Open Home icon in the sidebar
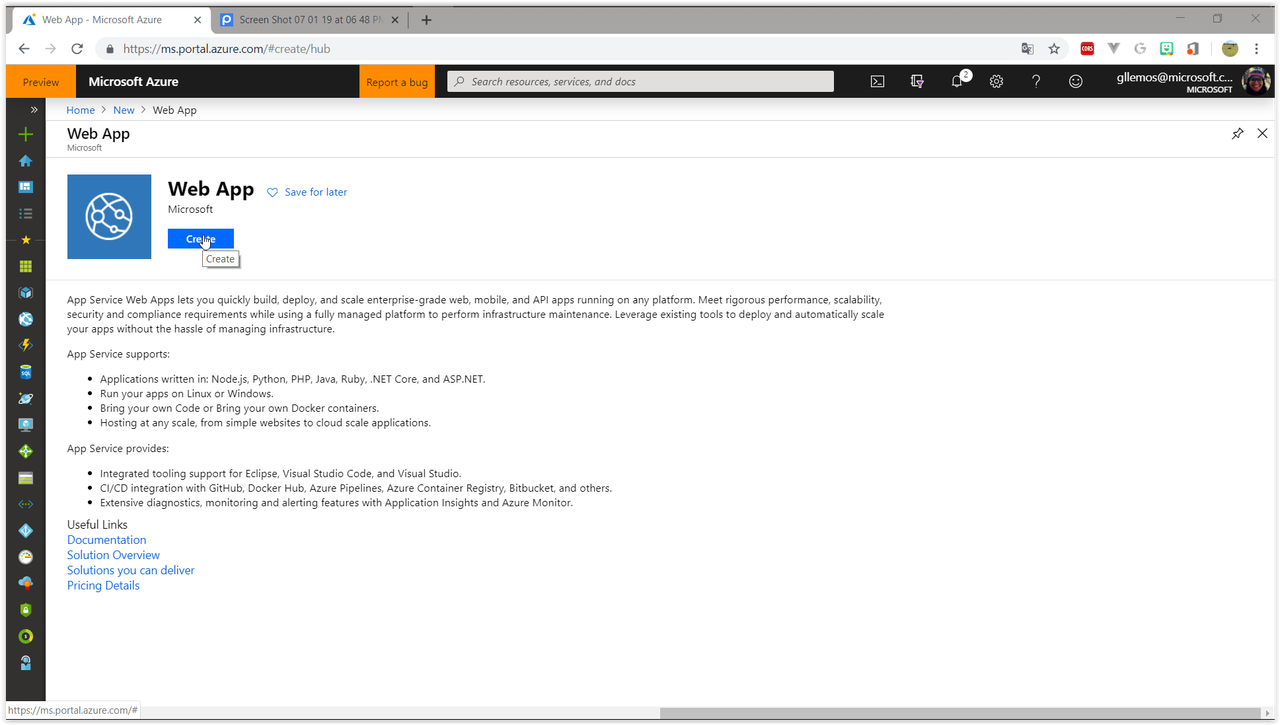 26,161
